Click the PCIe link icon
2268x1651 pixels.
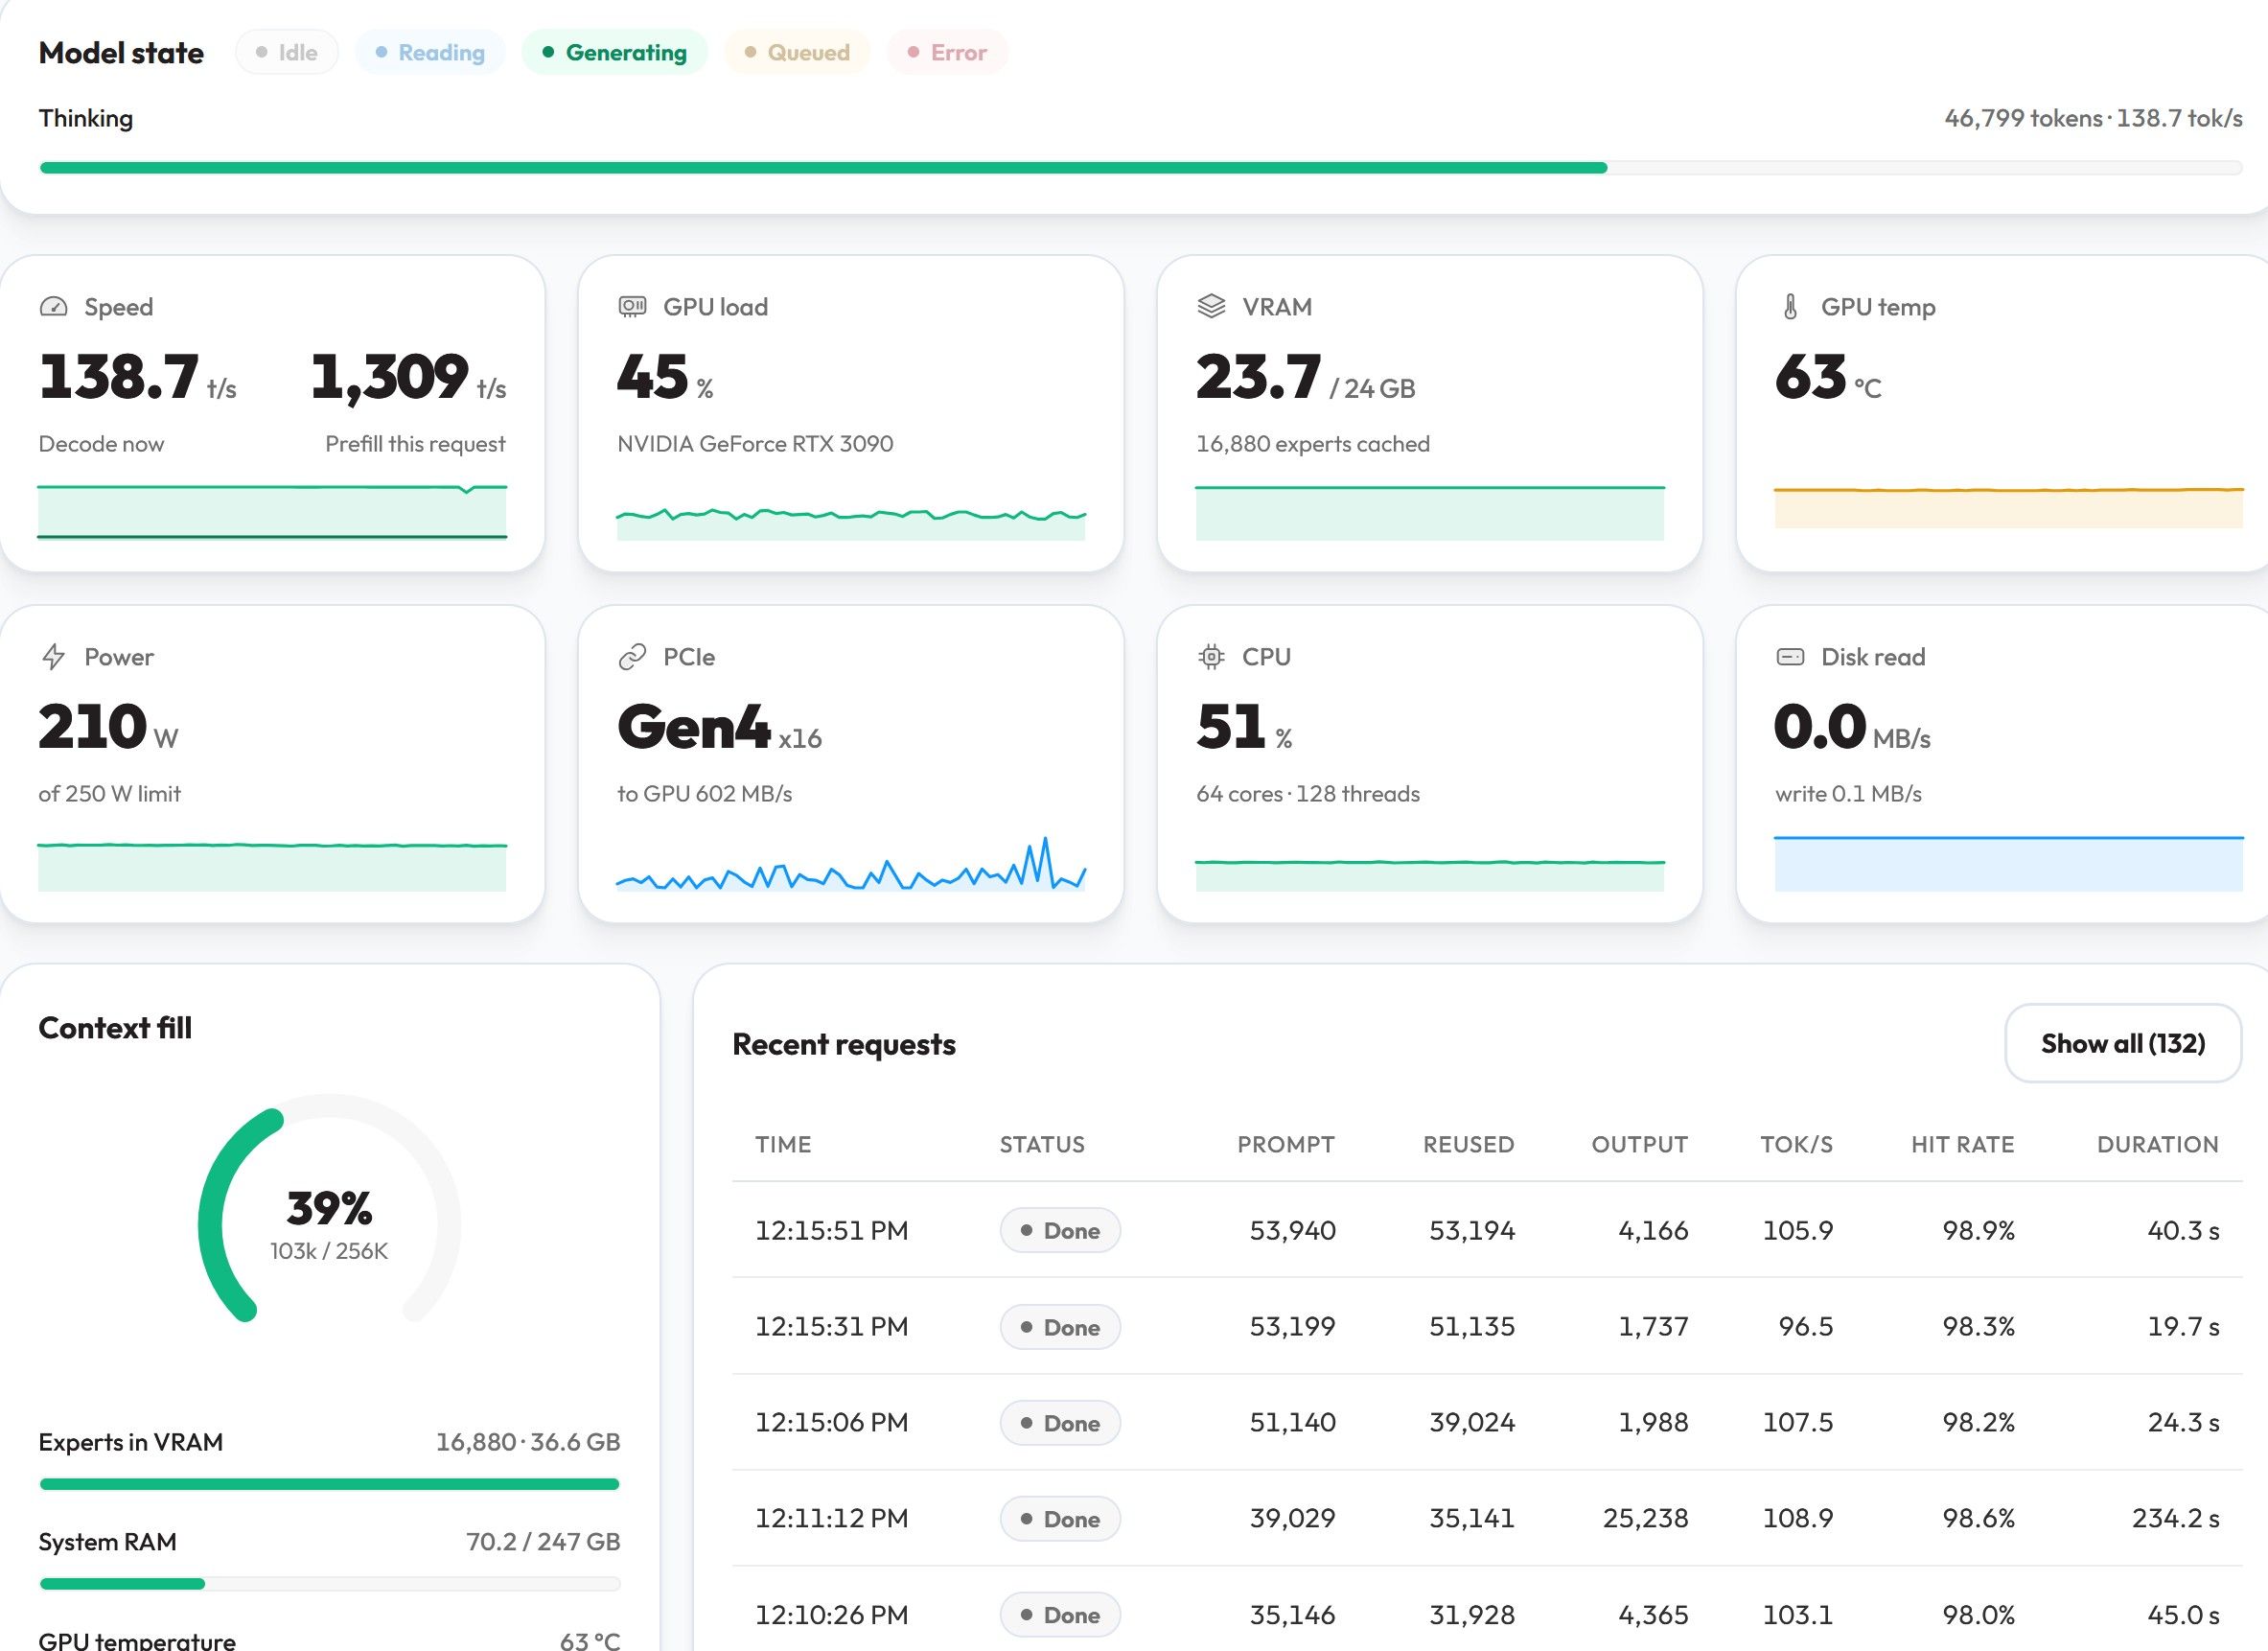(x=632, y=657)
